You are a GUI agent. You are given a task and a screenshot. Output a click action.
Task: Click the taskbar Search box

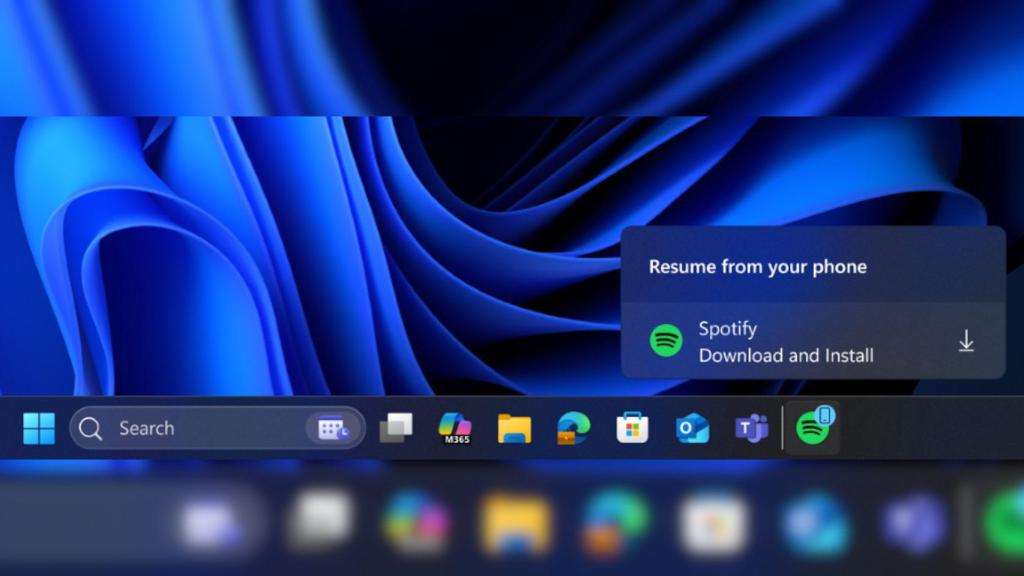217,428
